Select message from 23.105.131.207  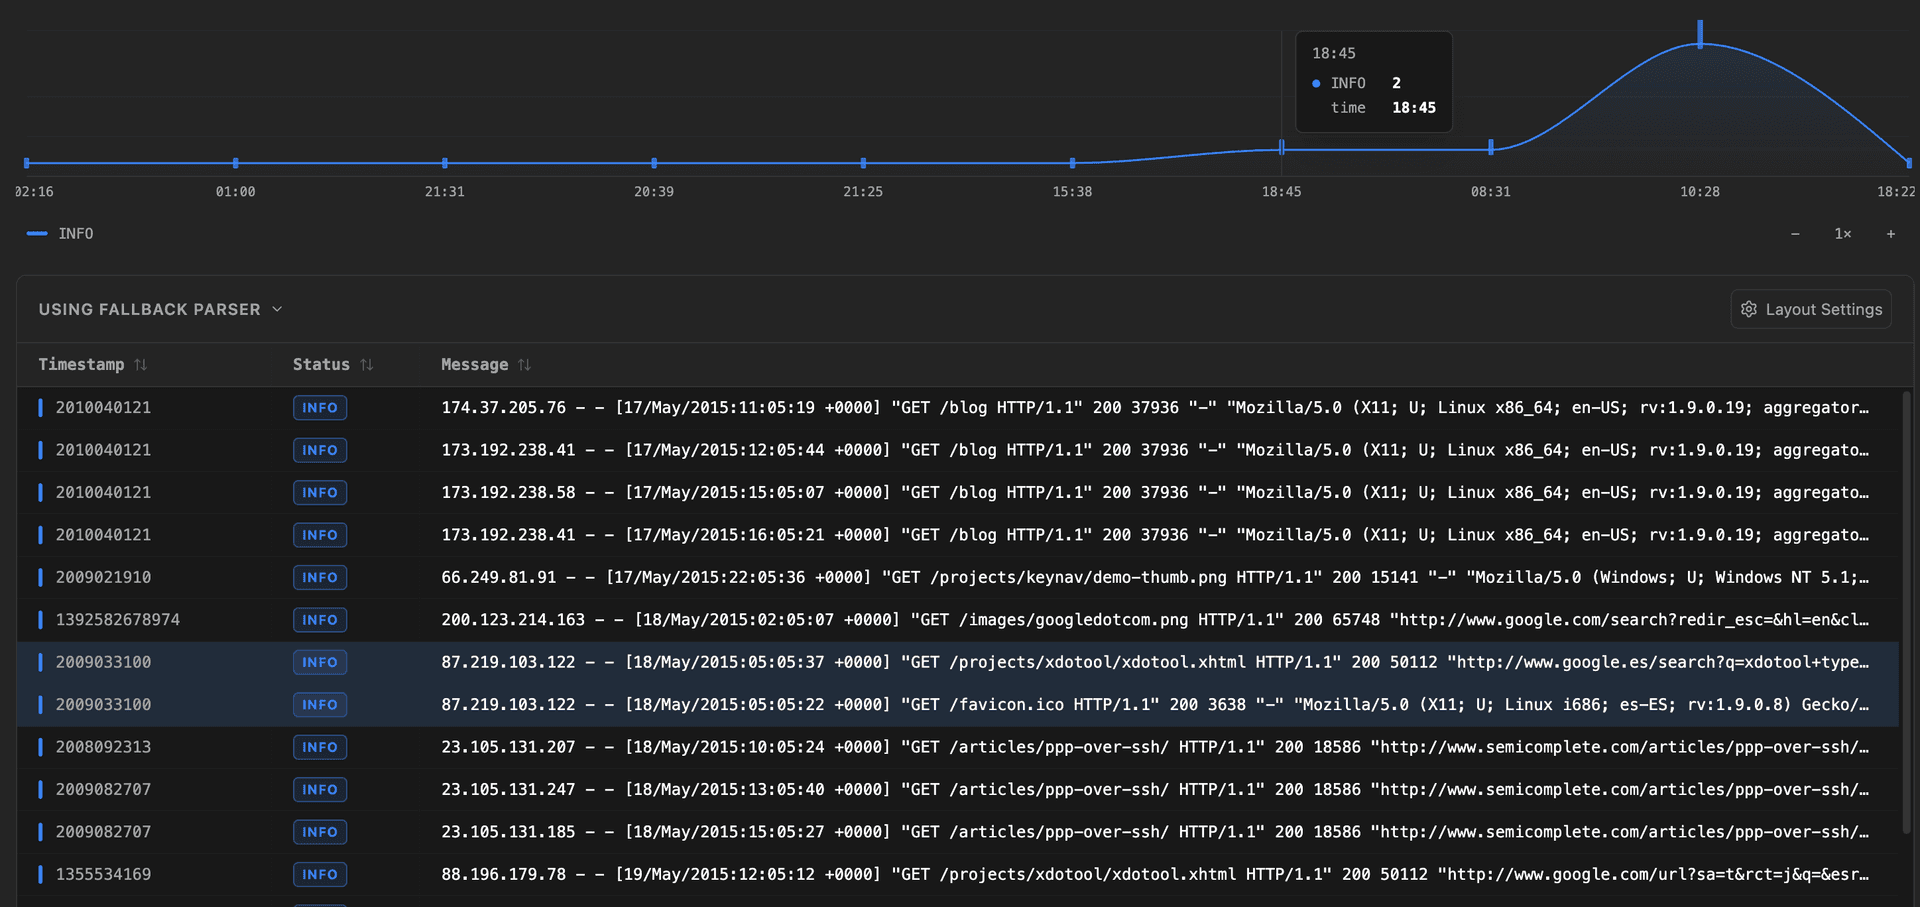point(1155,747)
